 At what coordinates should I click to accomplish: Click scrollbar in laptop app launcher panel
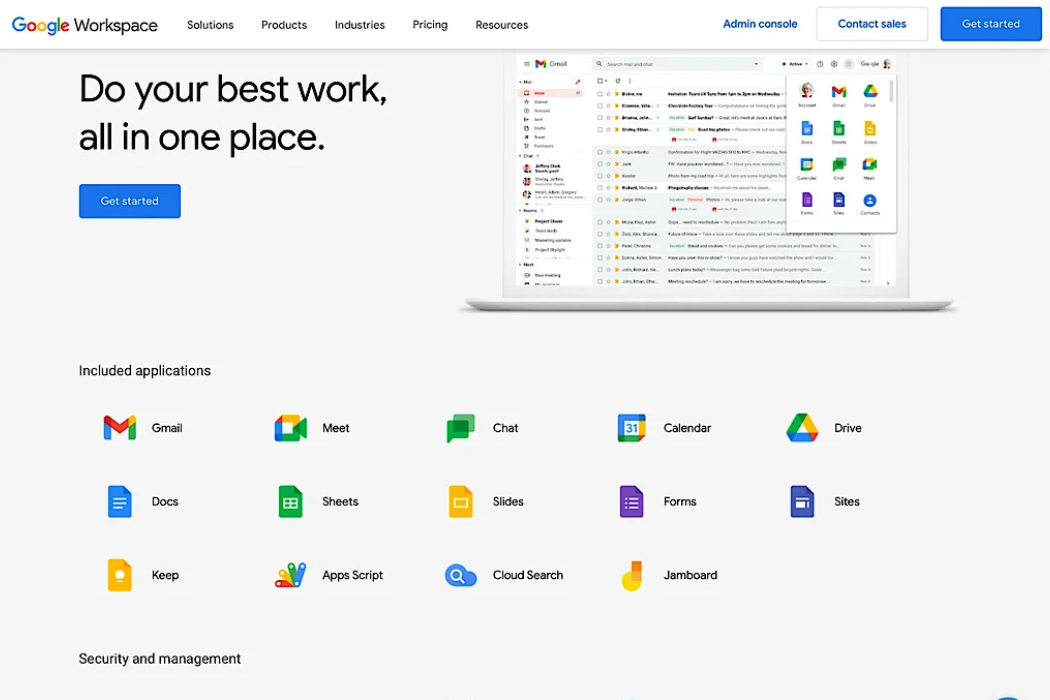click(x=891, y=90)
